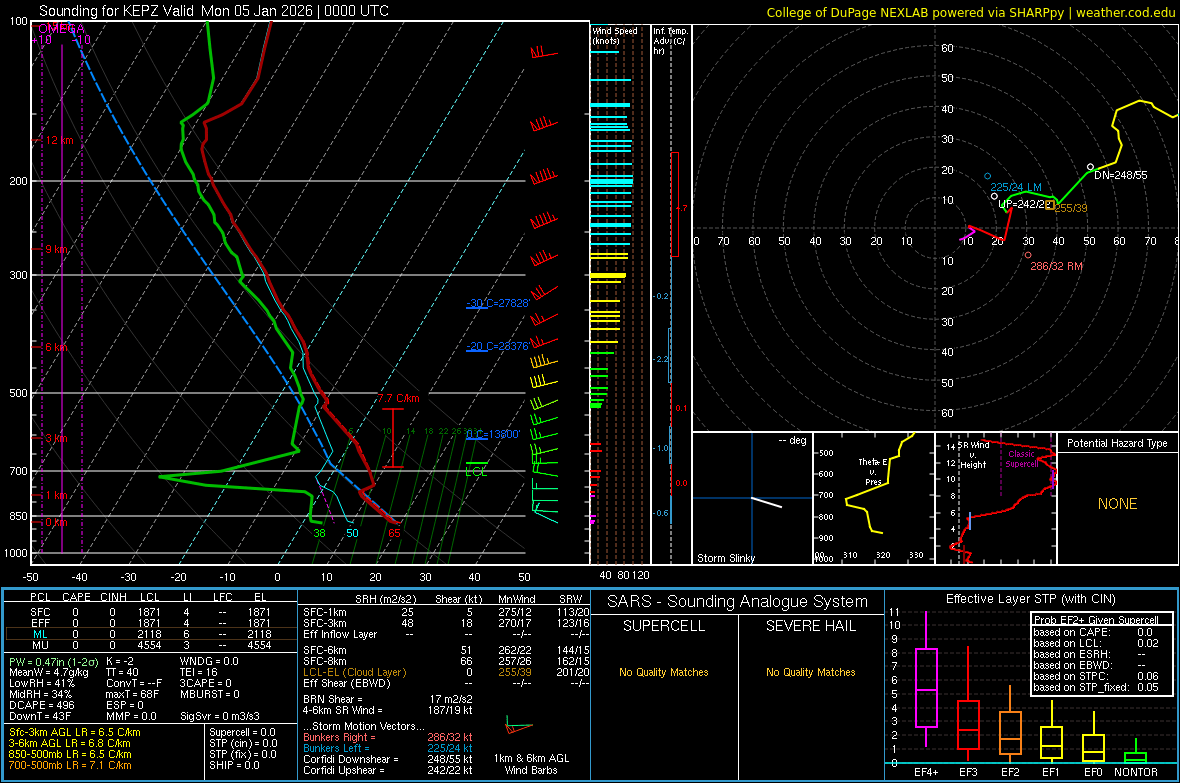Click the 'Potential Hazard Type' header
The height and width of the screenshot is (783, 1180).
point(1118,443)
